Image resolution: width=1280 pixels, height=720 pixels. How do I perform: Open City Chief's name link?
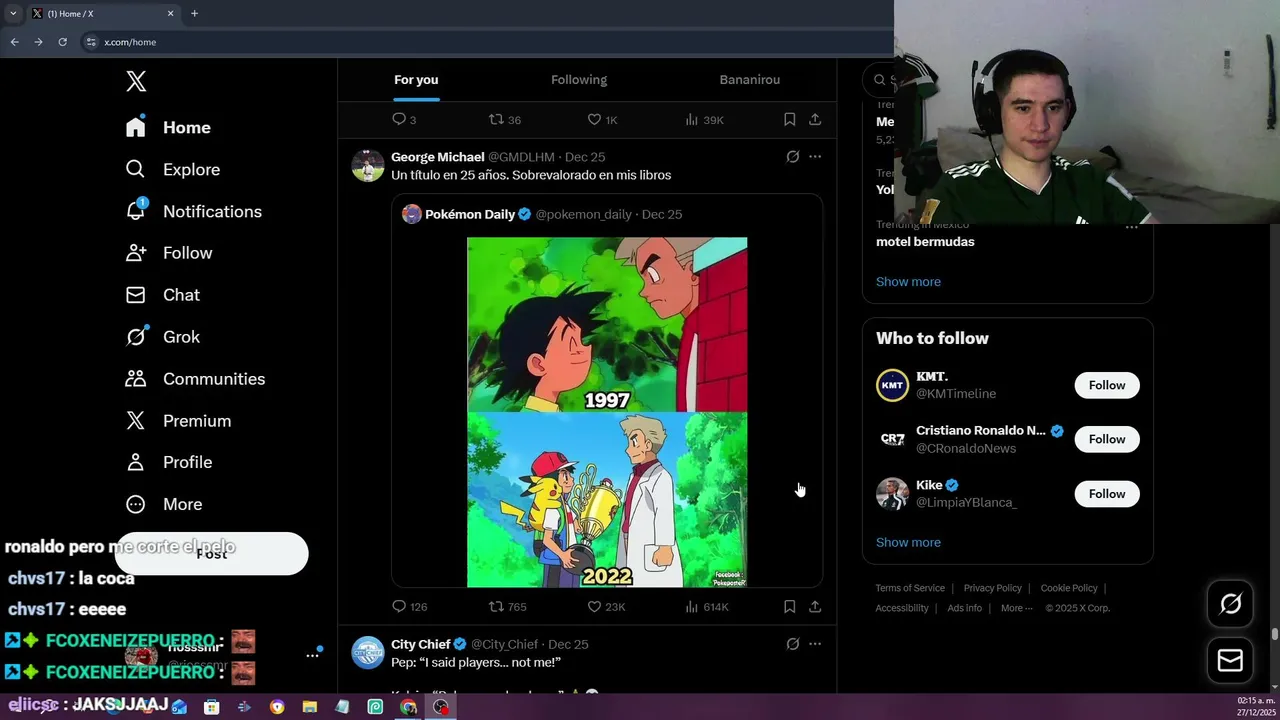pyautogui.click(x=420, y=644)
